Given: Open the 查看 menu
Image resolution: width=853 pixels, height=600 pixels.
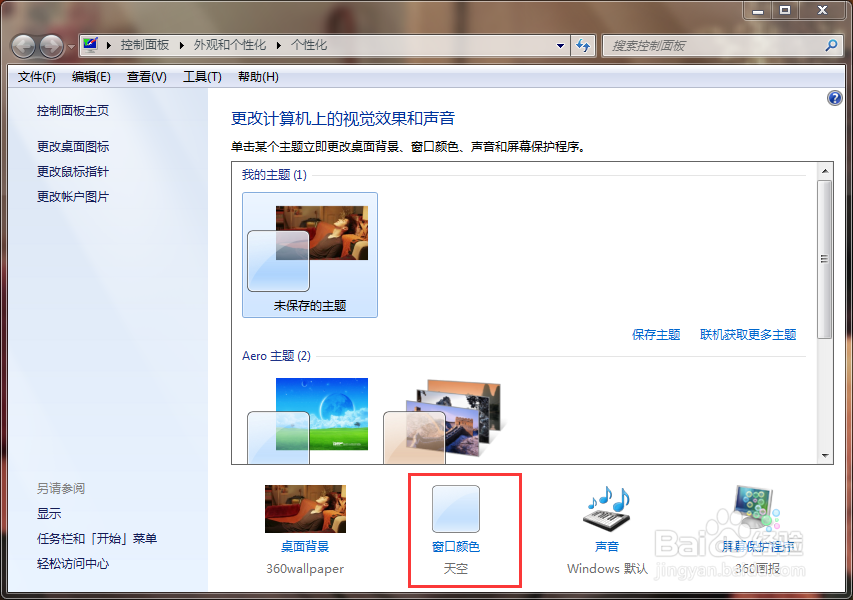Looking at the screenshot, I should [145, 76].
